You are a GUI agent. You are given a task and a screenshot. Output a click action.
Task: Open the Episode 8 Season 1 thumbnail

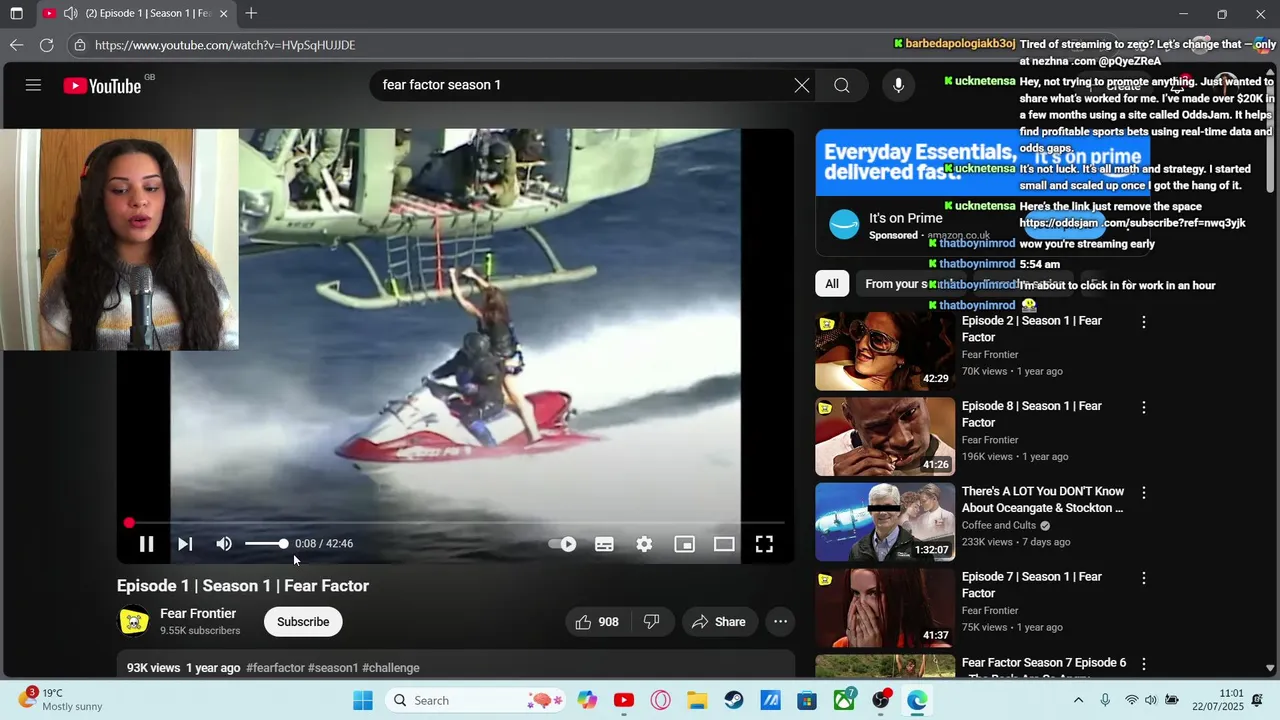pos(885,437)
